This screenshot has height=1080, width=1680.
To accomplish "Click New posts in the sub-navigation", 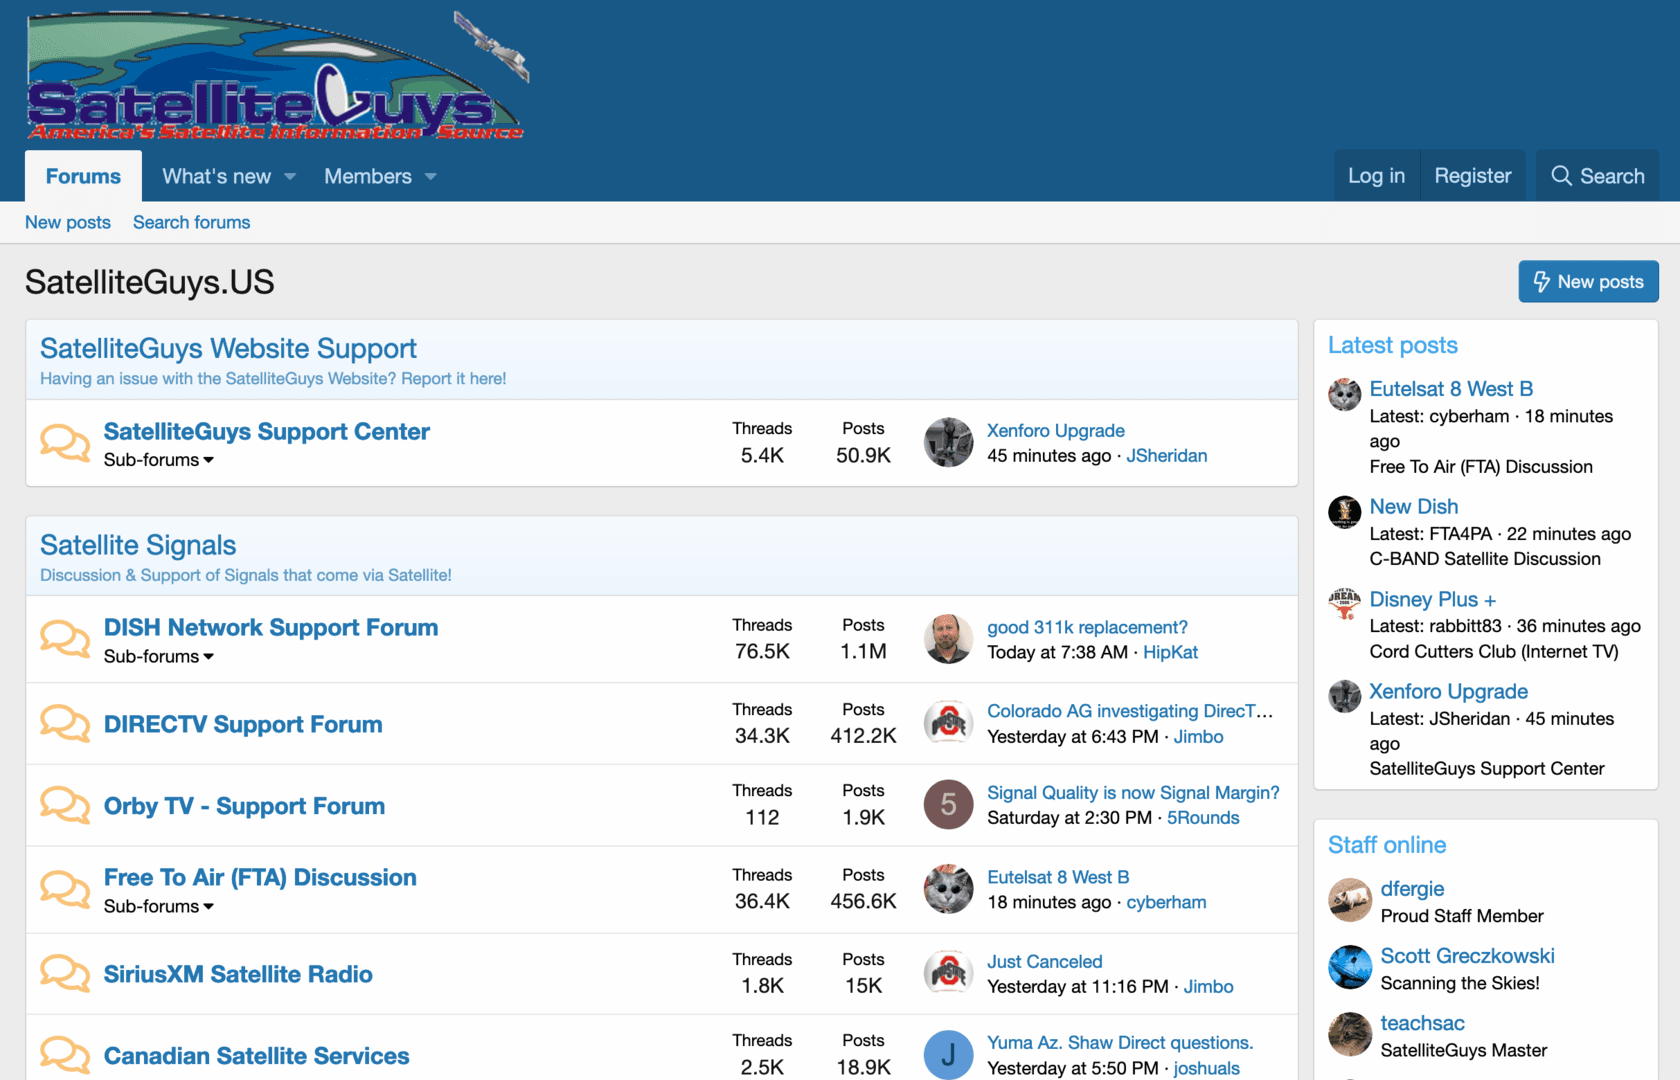I will click(68, 222).
